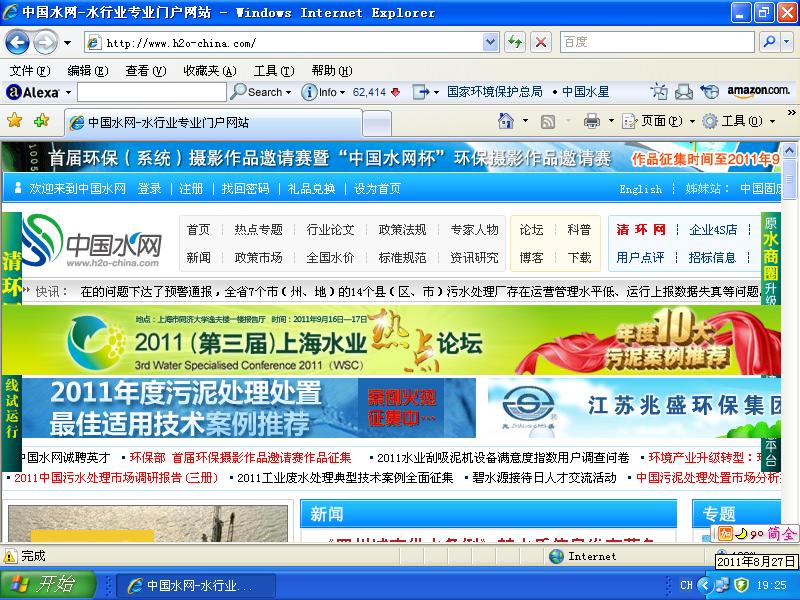Screen dimensions: 800x600
Task: Open a new blank tab
Action: tap(377, 123)
